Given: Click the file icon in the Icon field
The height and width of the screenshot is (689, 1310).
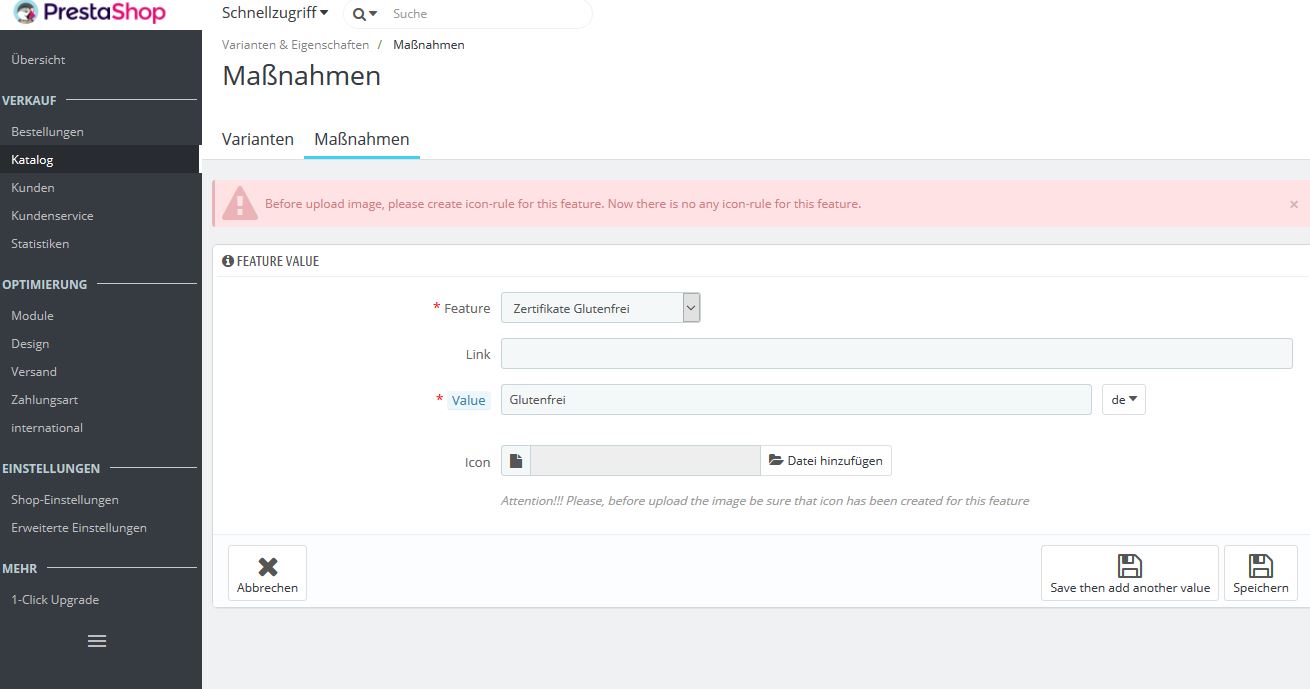Looking at the screenshot, I should pos(516,461).
